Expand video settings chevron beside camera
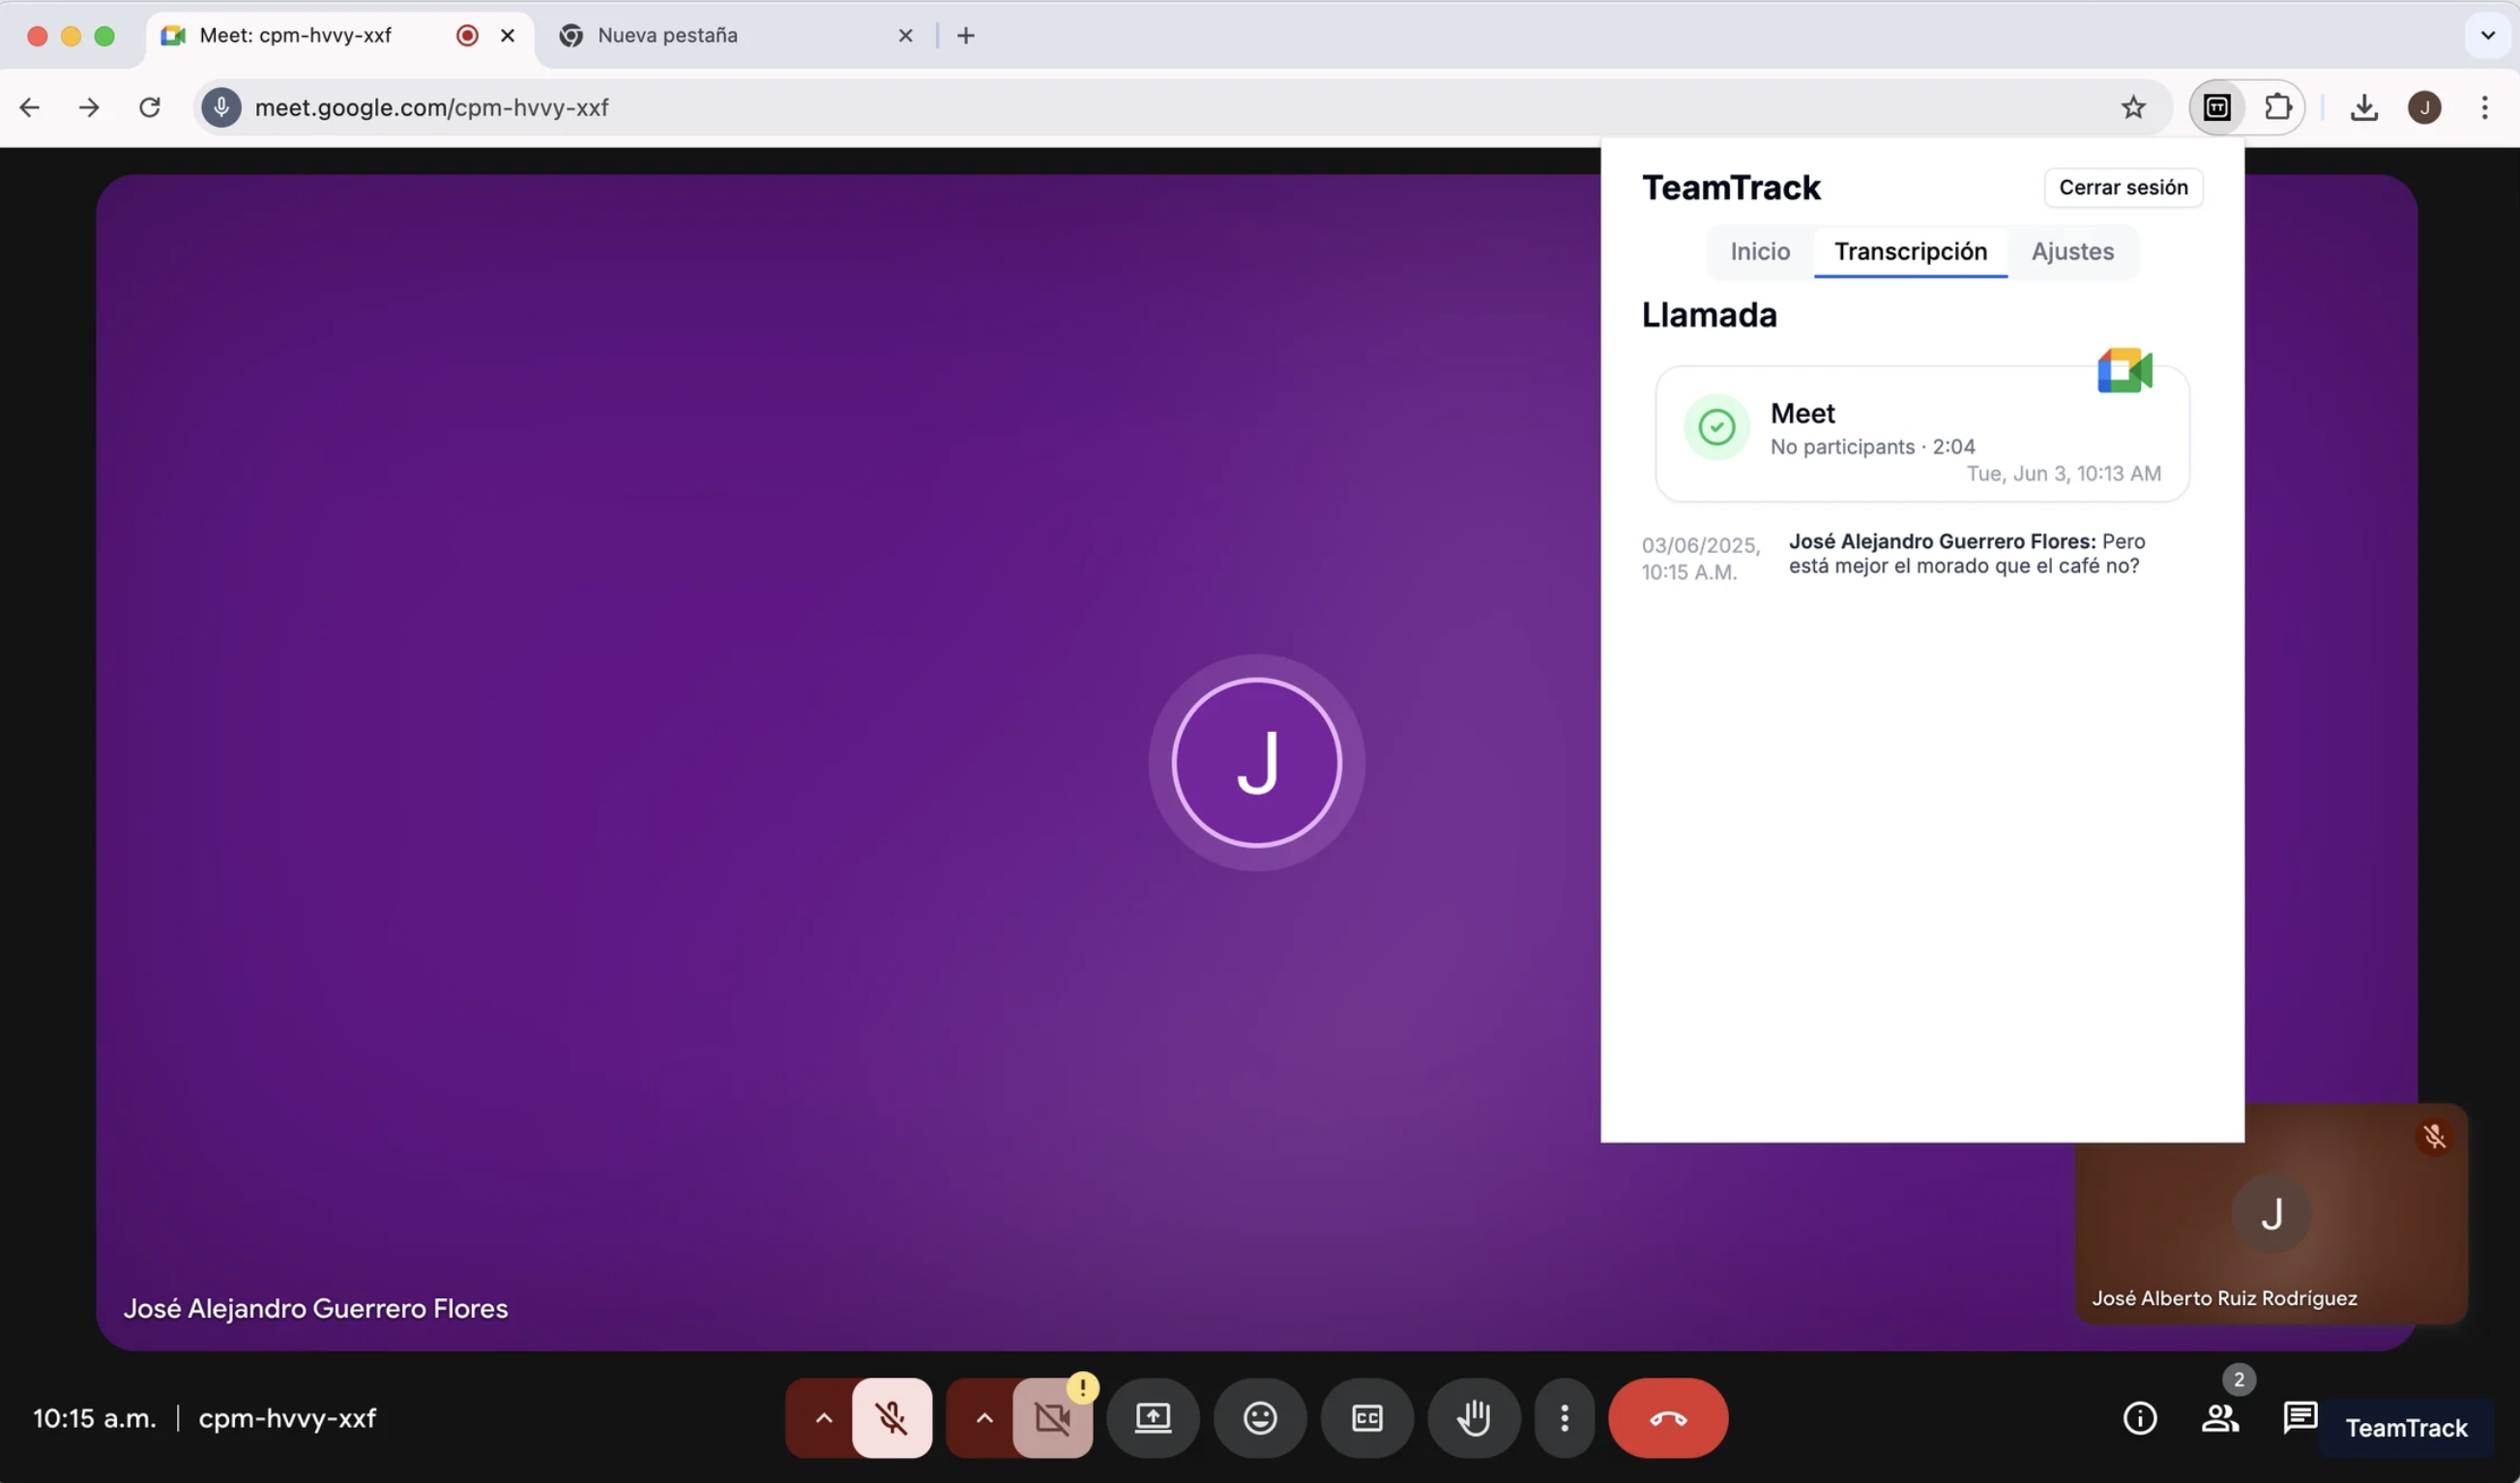 (x=984, y=1417)
